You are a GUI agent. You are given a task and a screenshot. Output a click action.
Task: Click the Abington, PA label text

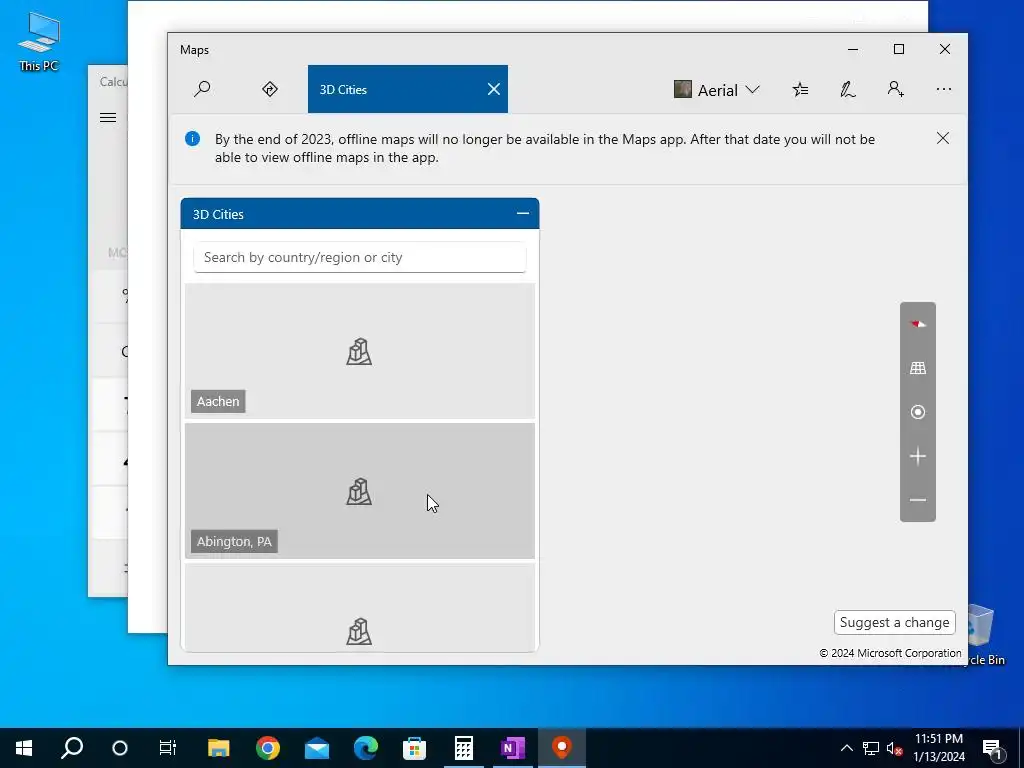(234, 541)
